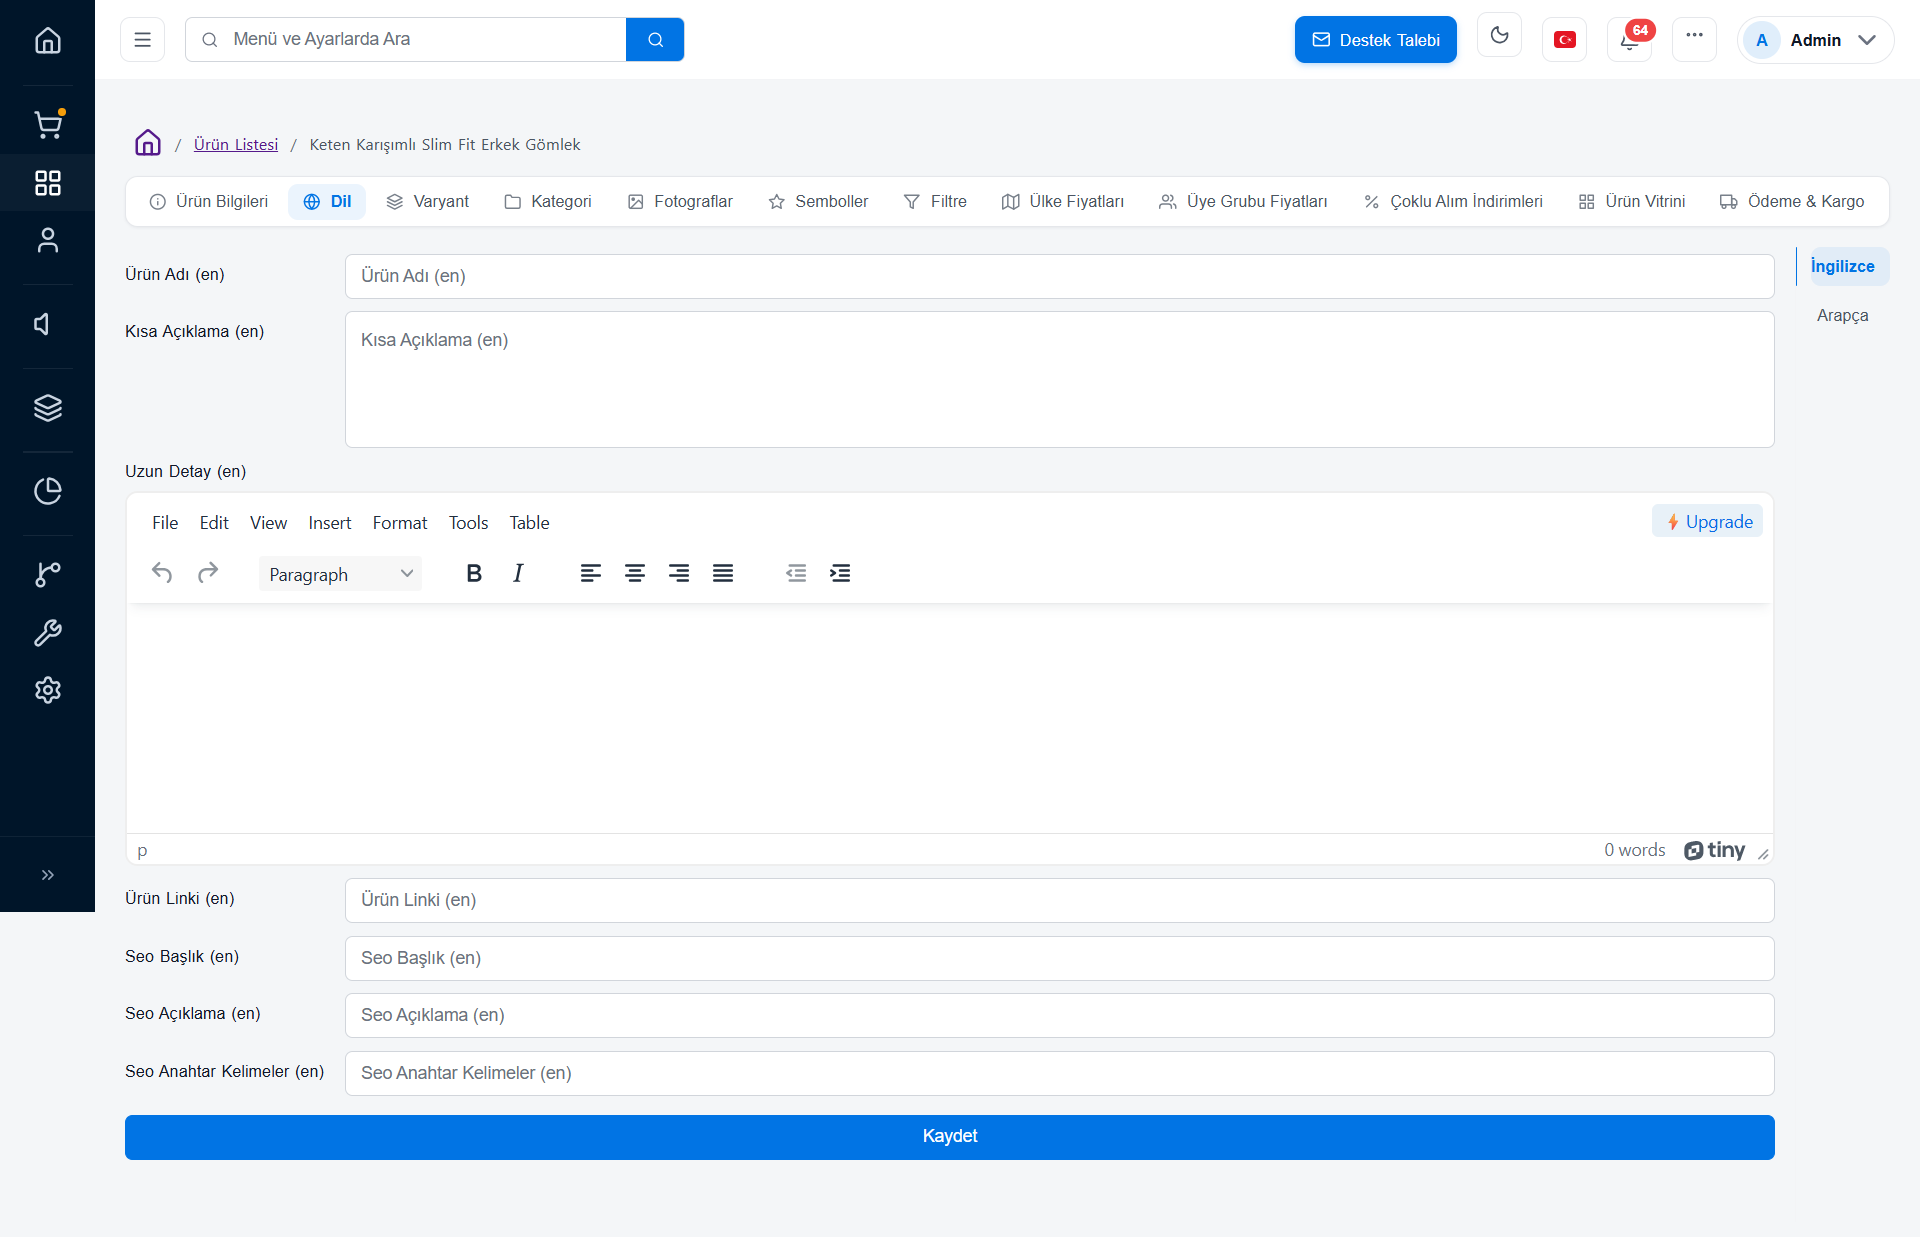The width and height of the screenshot is (1920, 1237).
Task: Click the Upgrade button in editor
Action: click(1708, 522)
